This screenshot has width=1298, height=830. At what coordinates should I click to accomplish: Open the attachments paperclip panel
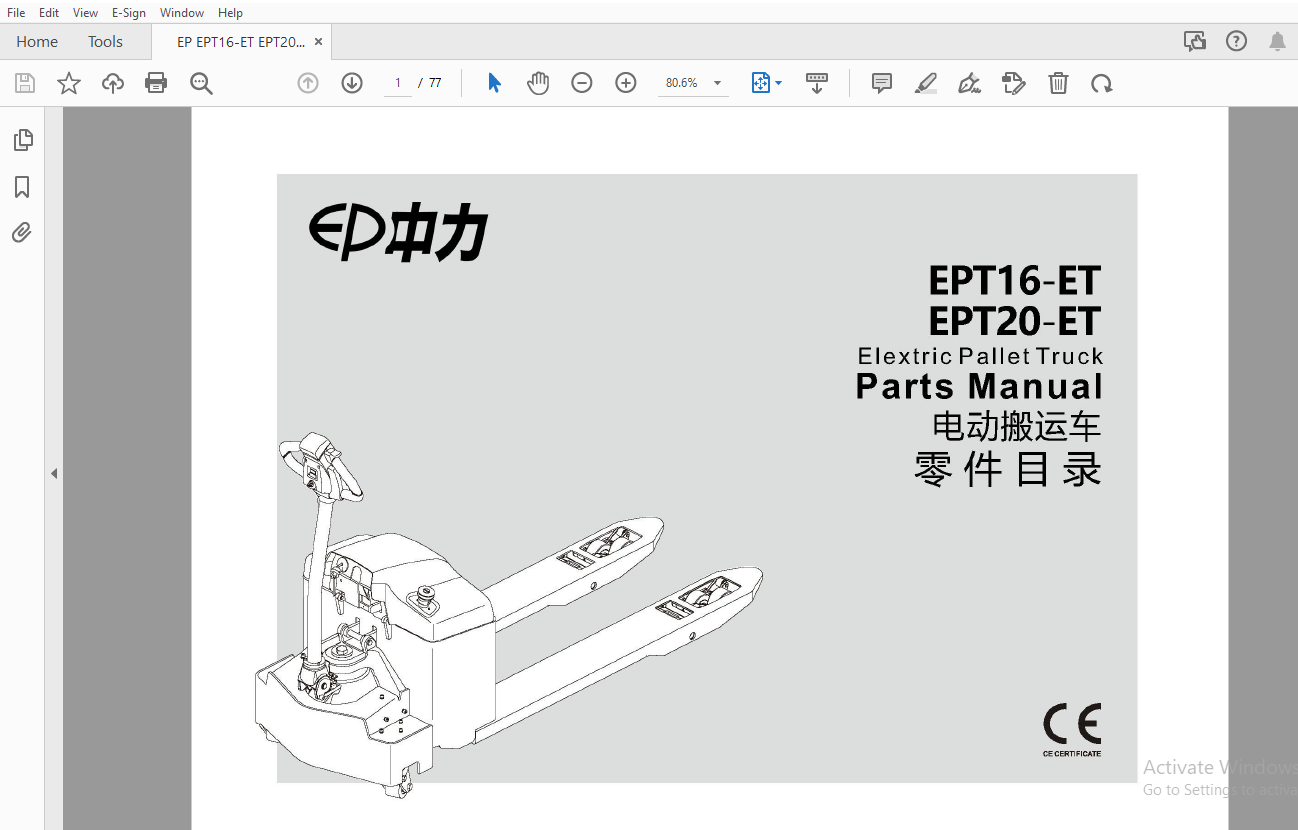pos(22,233)
